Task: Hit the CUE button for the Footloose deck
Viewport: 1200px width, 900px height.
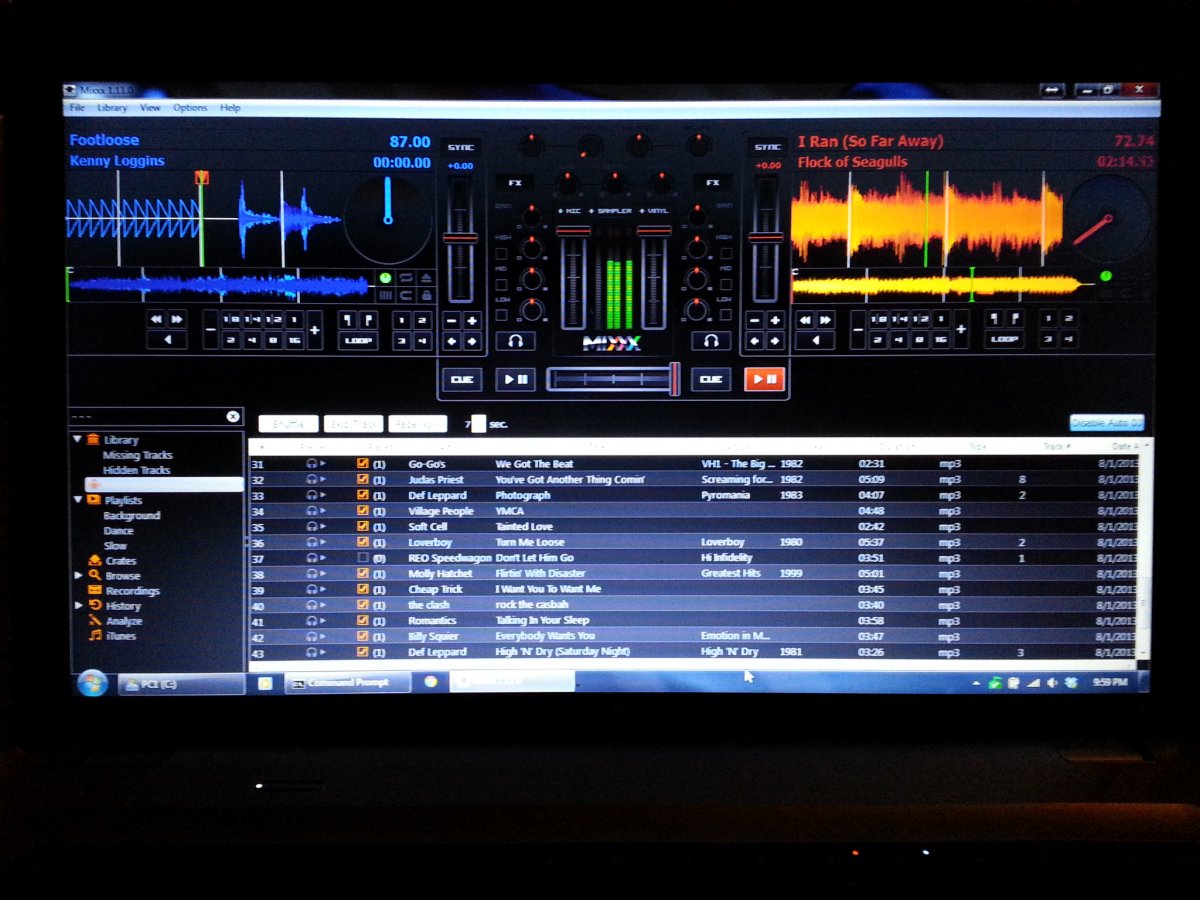Action: tap(462, 380)
